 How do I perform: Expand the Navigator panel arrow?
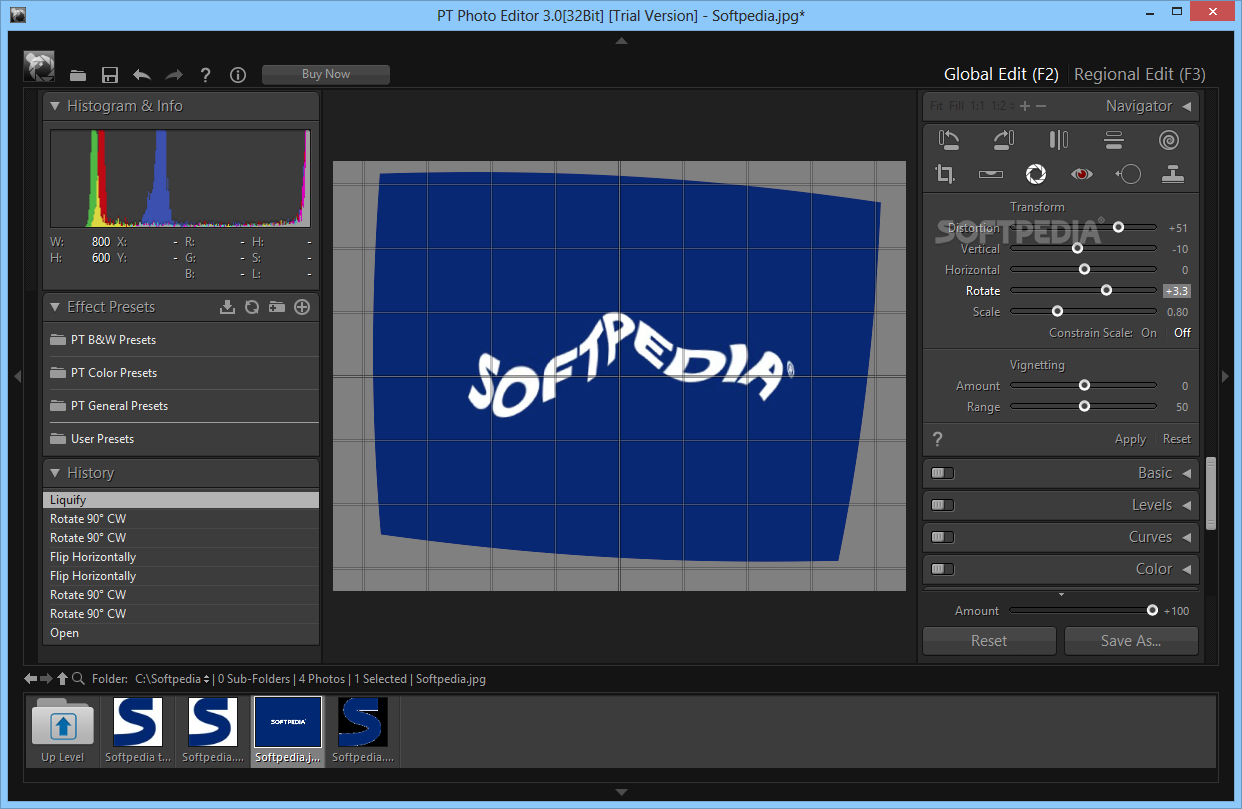1186,106
